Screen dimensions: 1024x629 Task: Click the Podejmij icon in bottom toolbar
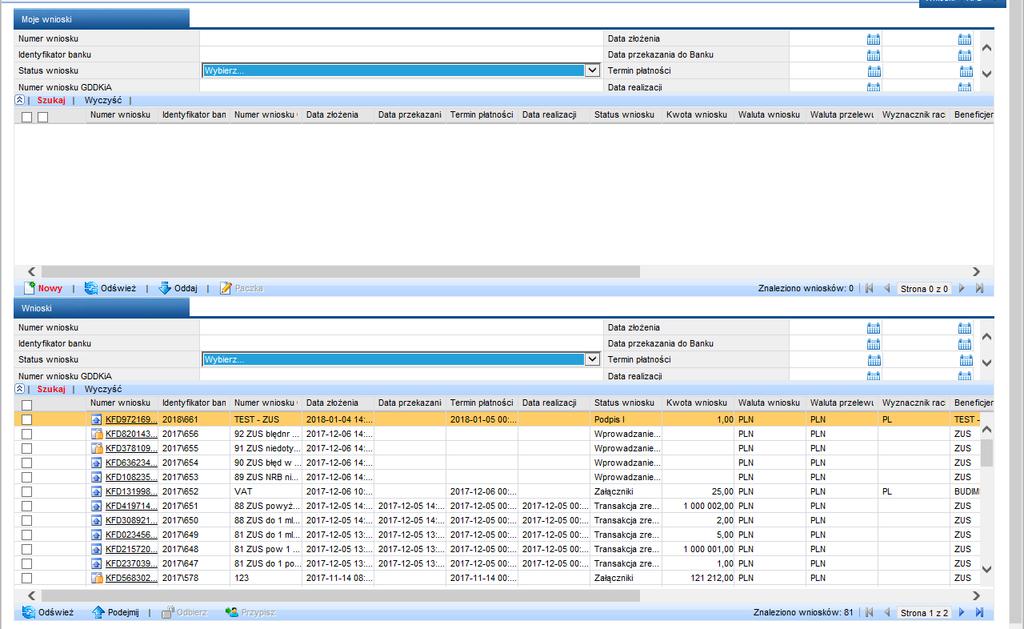98,612
